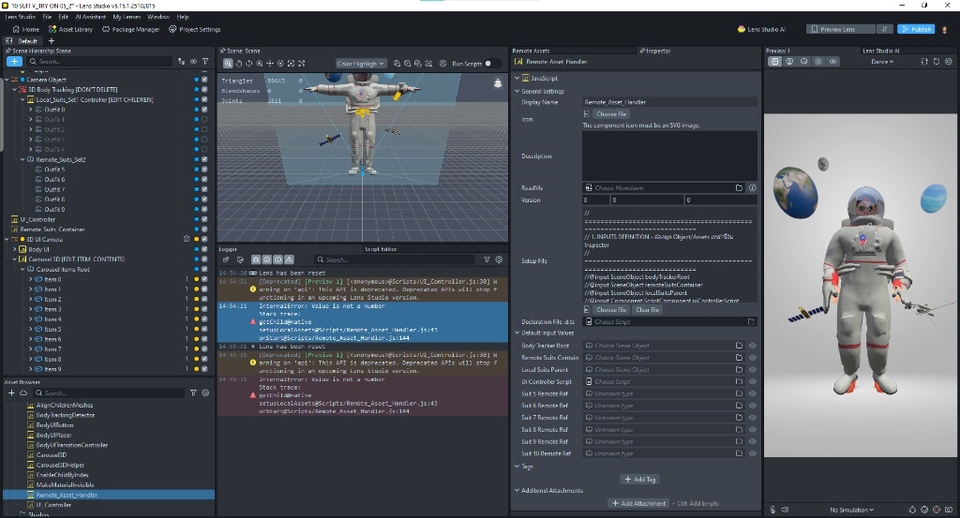Expand the Item 5 tree node
The height and width of the screenshot is (518, 960).
31,329
